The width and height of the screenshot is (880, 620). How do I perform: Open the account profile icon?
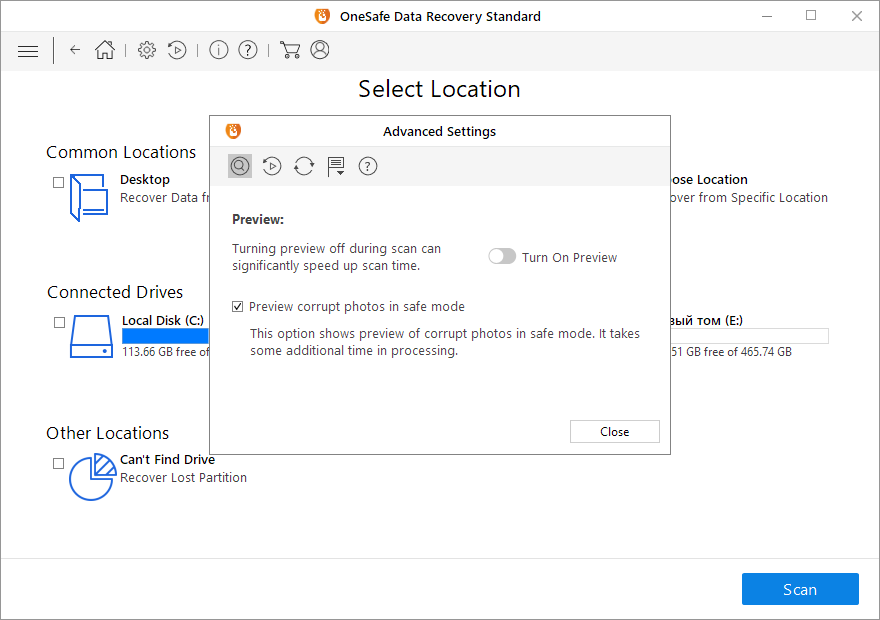click(319, 49)
